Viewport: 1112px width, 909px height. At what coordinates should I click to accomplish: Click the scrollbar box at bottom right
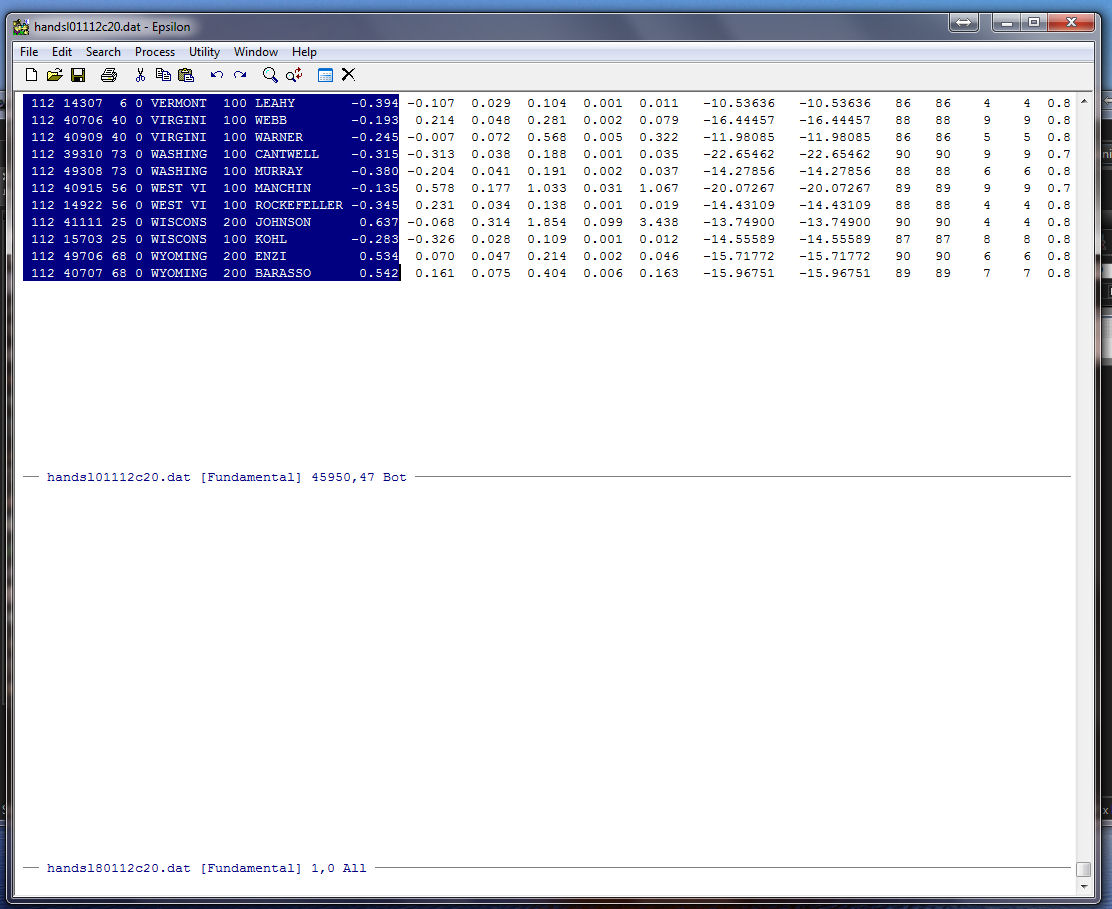[1083, 869]
